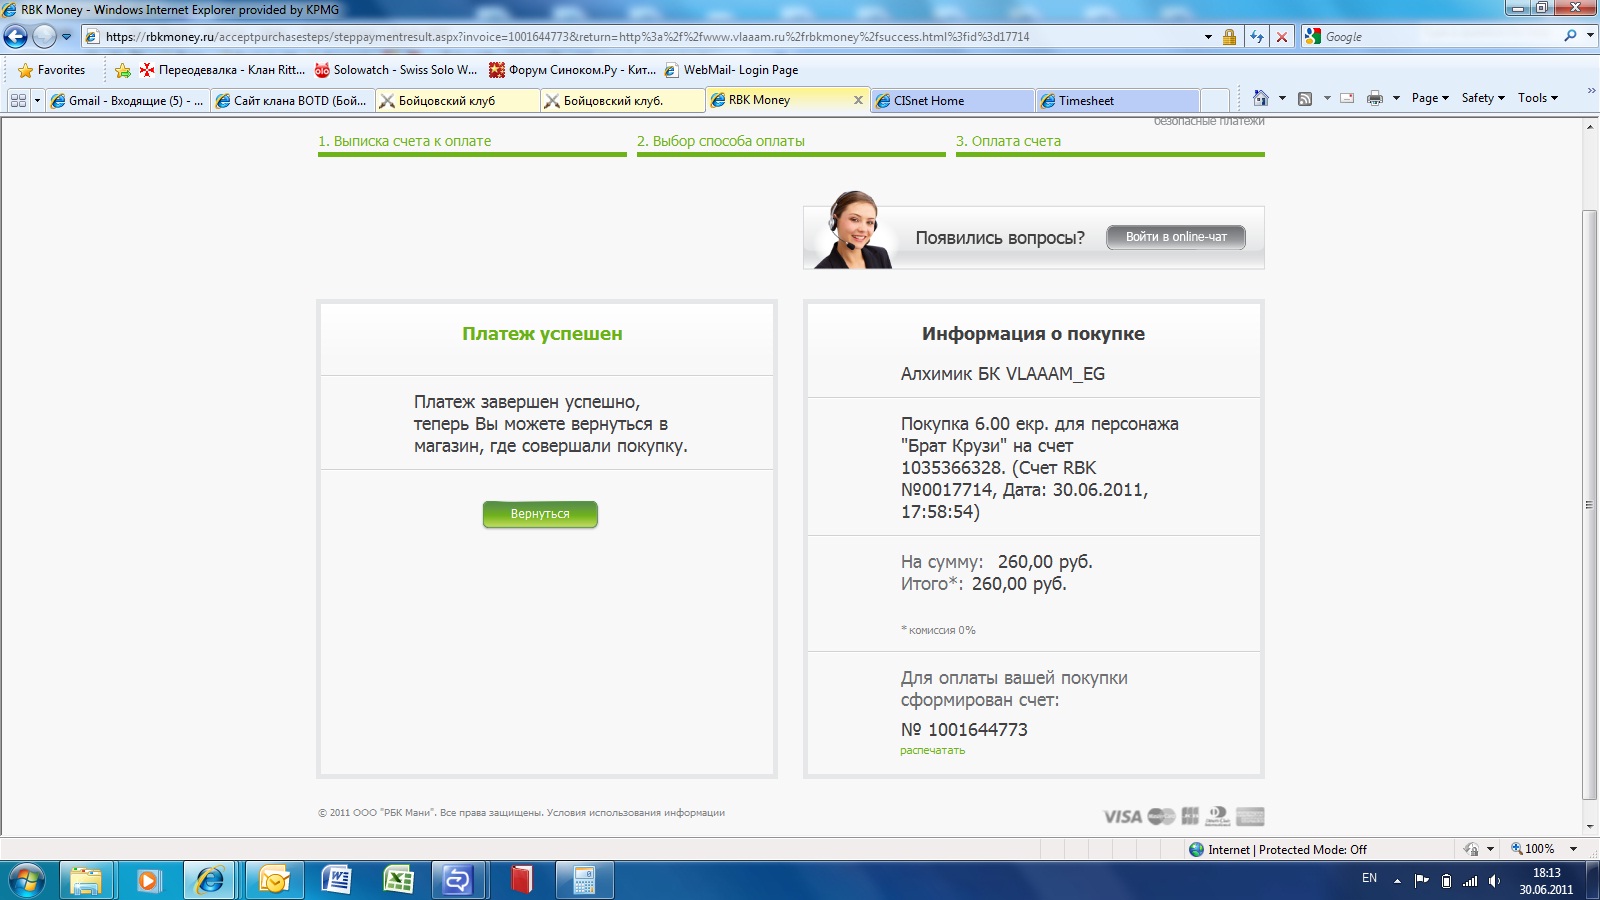Open the Safety menu
This screenshot has height=900, width=1600.
(x=1483, y=98)
